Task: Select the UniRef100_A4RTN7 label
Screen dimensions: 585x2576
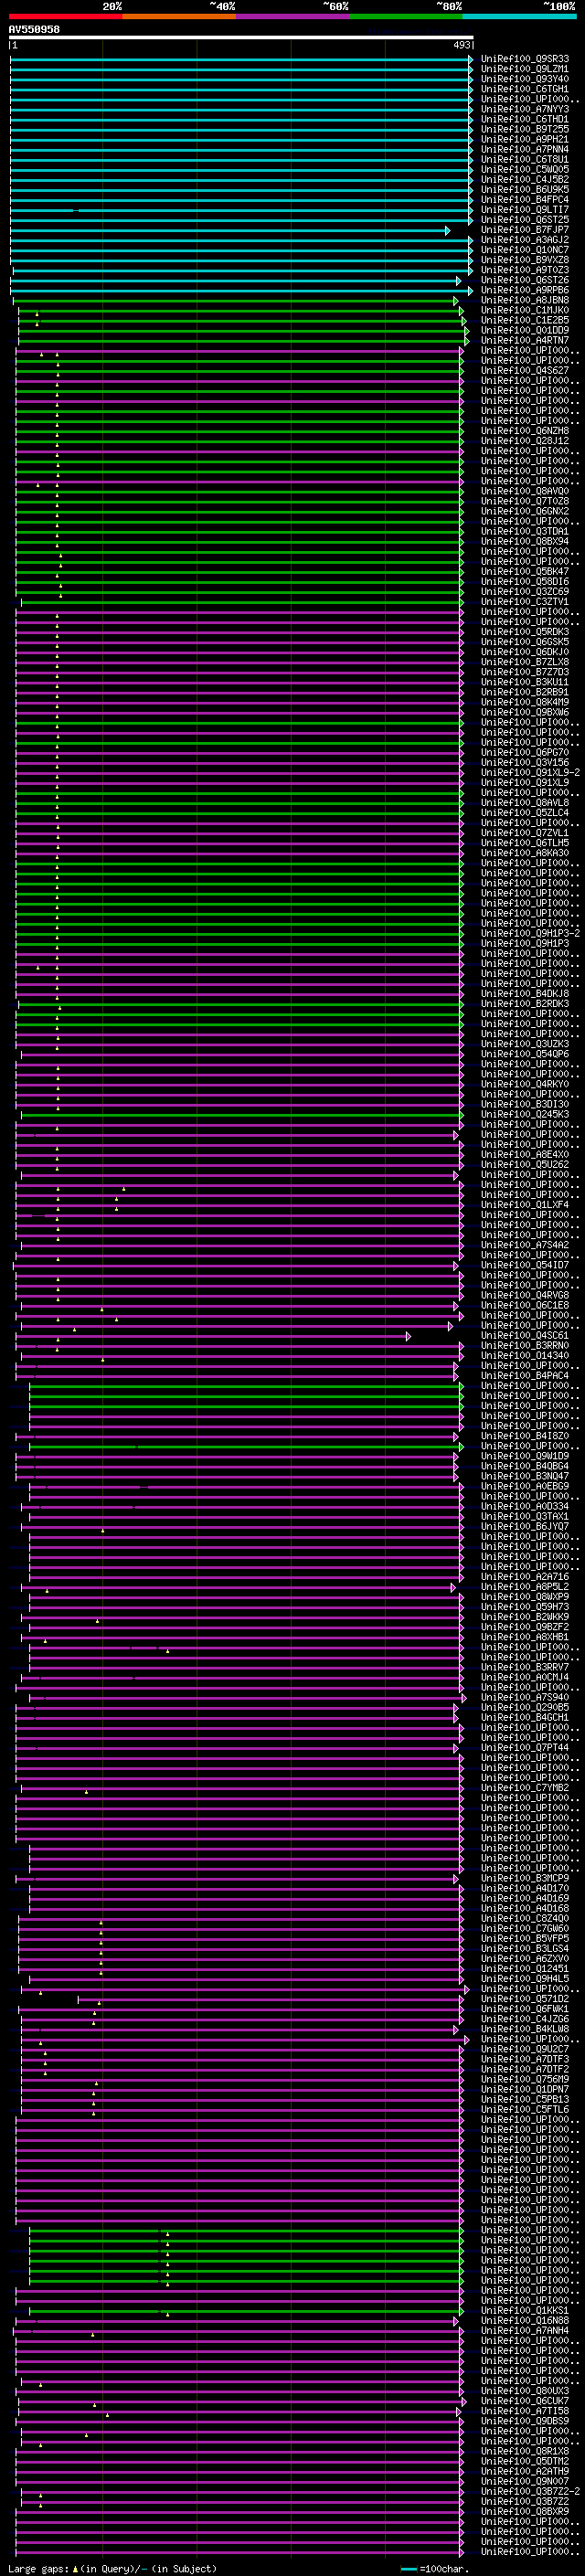Action: pos(525,340)
